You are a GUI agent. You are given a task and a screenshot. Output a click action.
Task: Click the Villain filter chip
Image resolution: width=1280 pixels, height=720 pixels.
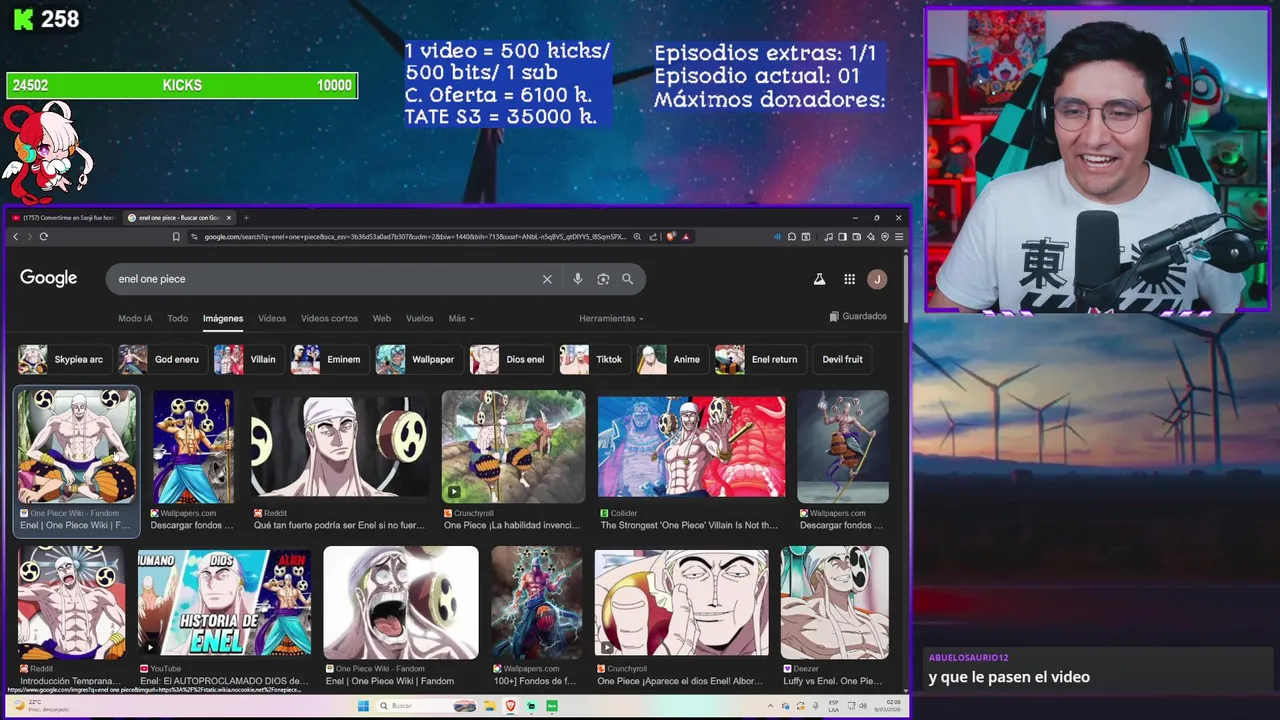pyautogui.click(x=247, y=359)
